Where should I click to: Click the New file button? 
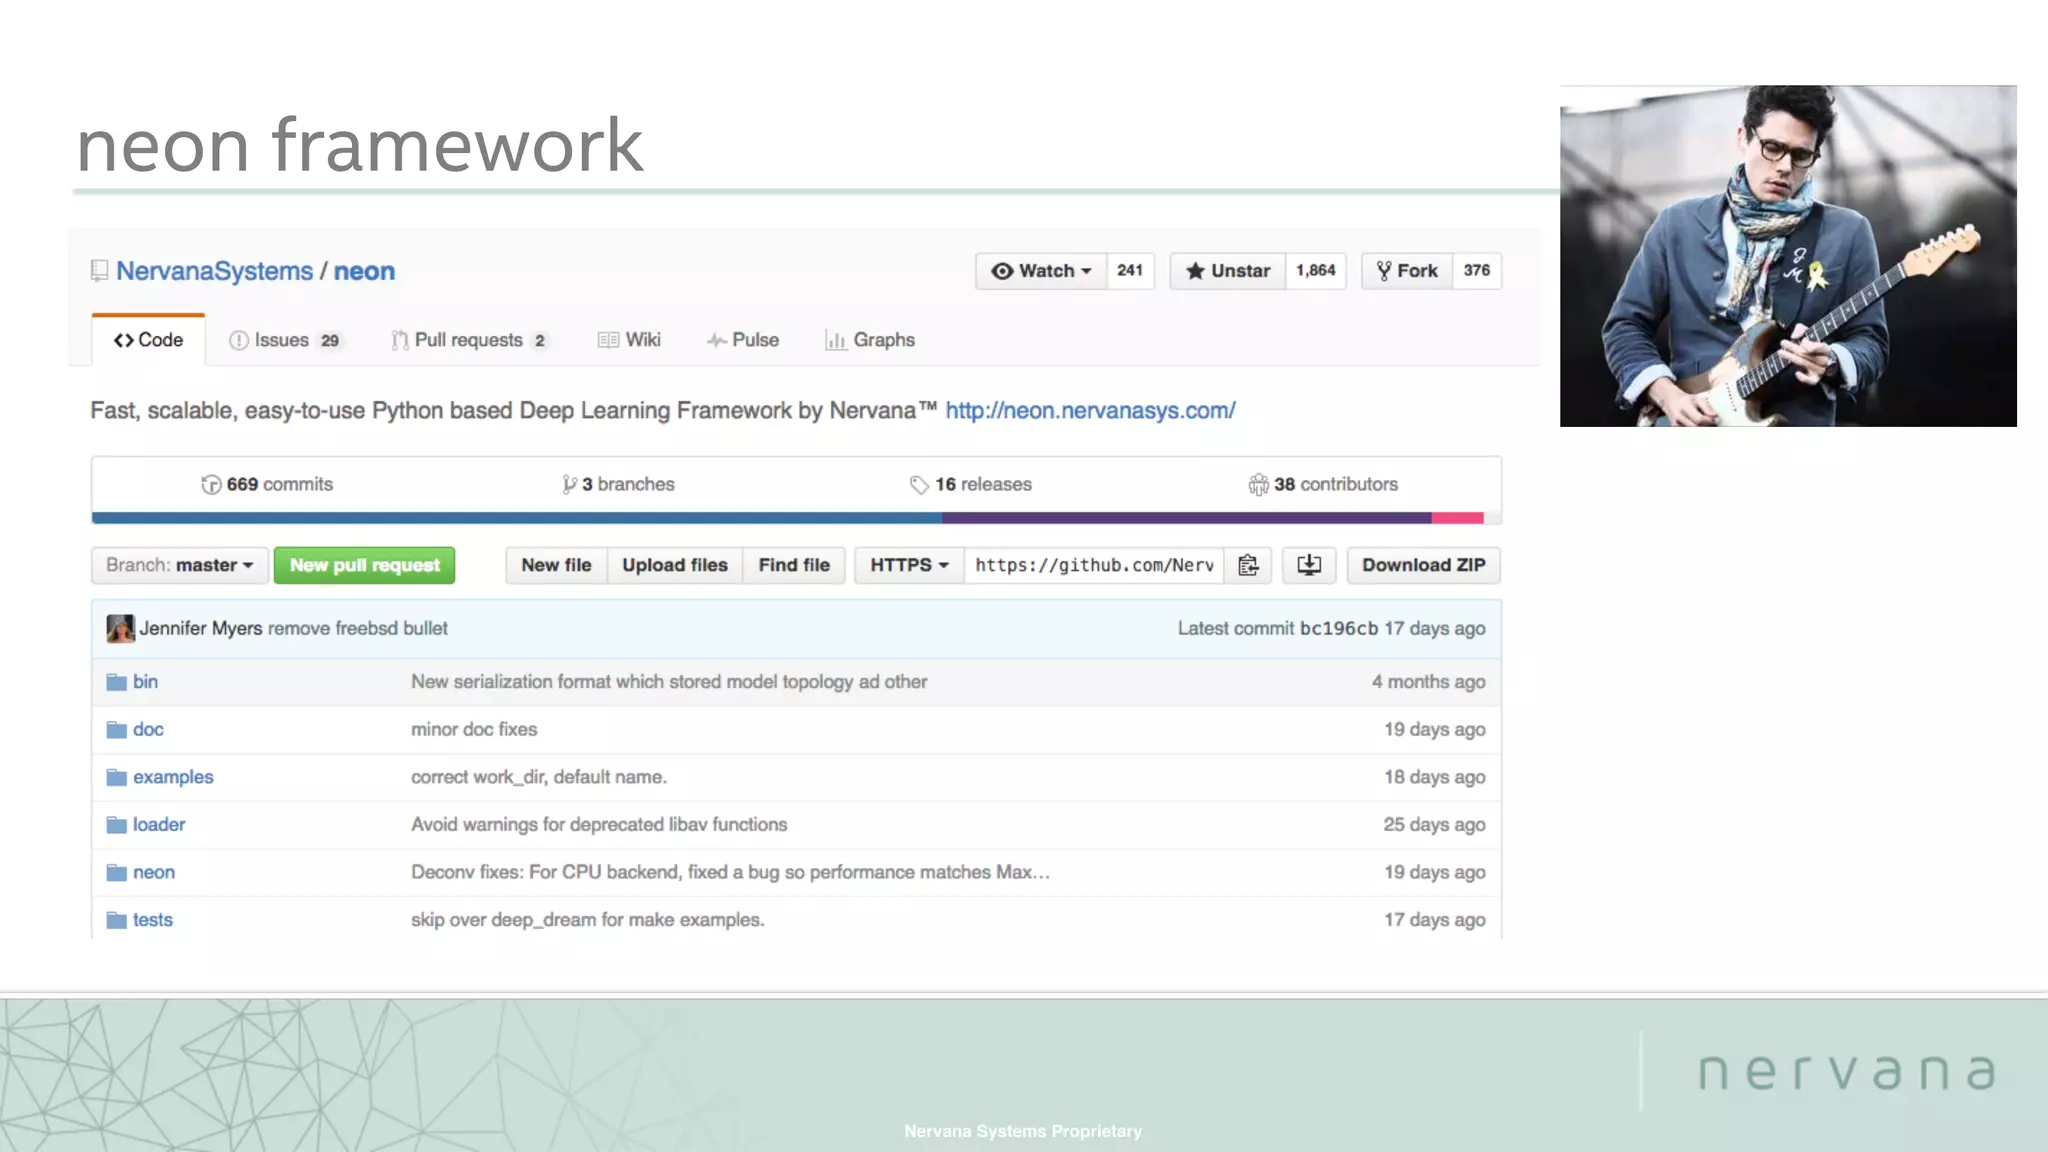click(x=556, y=565)
